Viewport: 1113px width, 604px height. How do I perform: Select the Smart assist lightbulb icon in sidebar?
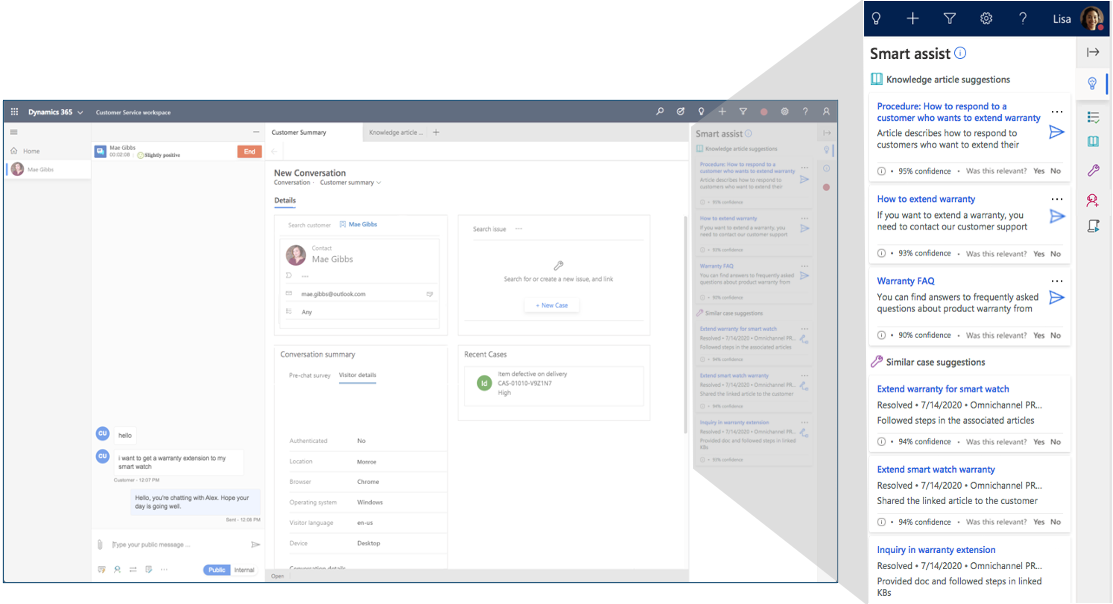coord(1093,85)
